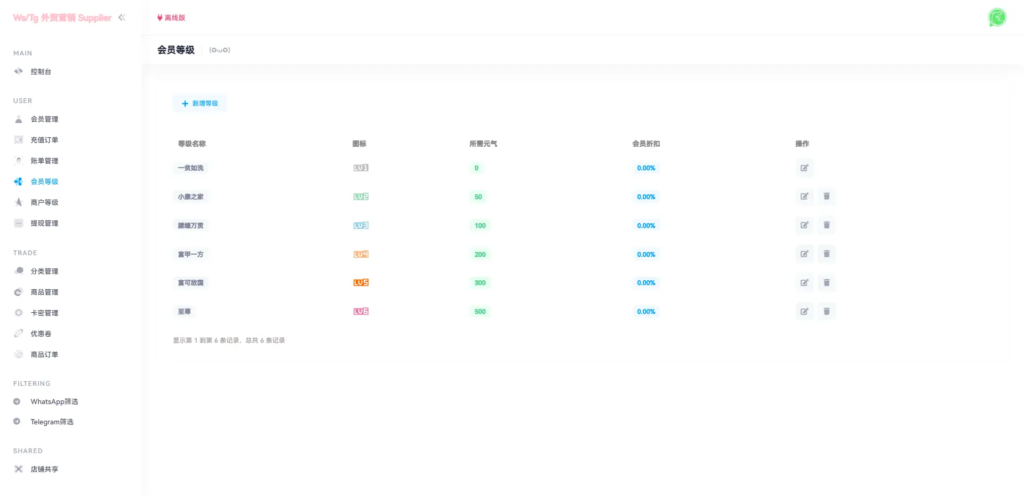The image size is (1024, 498).
Task: Open 控制台 dashboard in sidebar
Action: (x=40, y=72)
